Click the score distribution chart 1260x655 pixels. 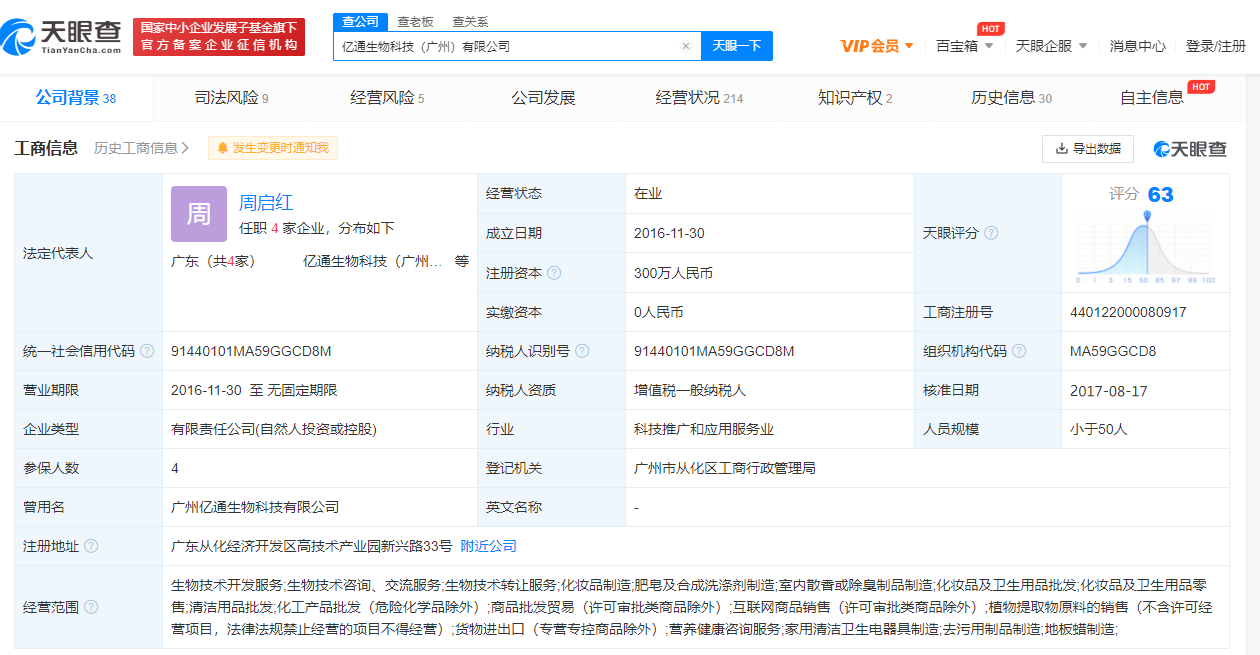[x=1146, y=248]
